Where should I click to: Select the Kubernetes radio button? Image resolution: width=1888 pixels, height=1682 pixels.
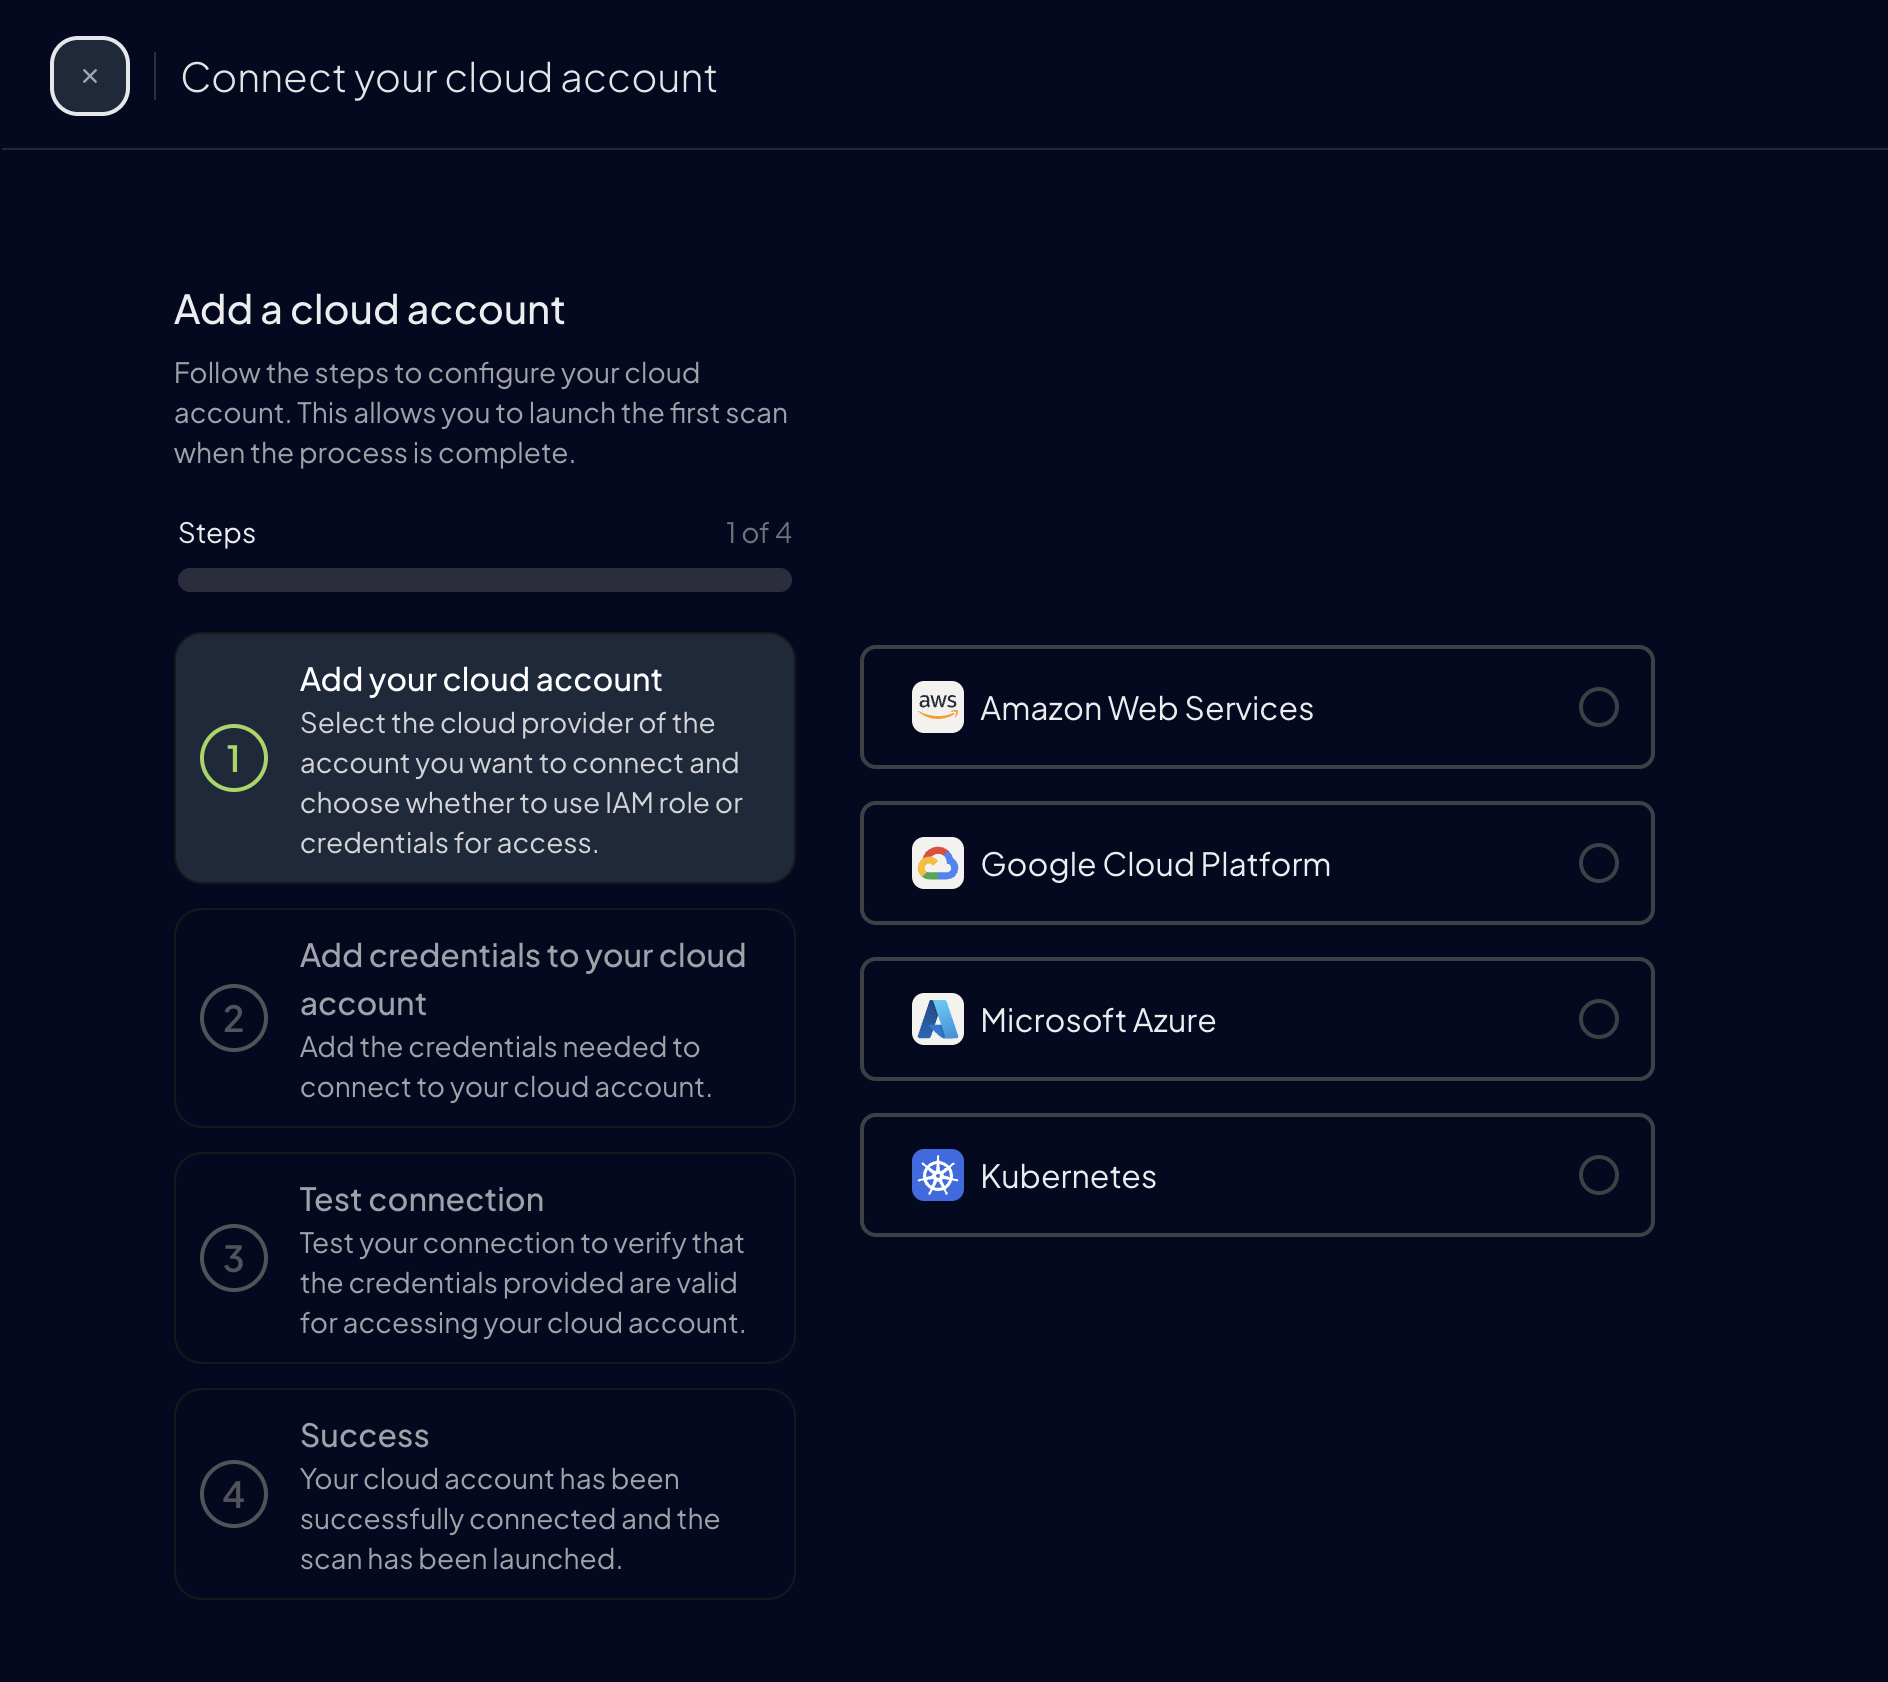tap(1598, 1175)
